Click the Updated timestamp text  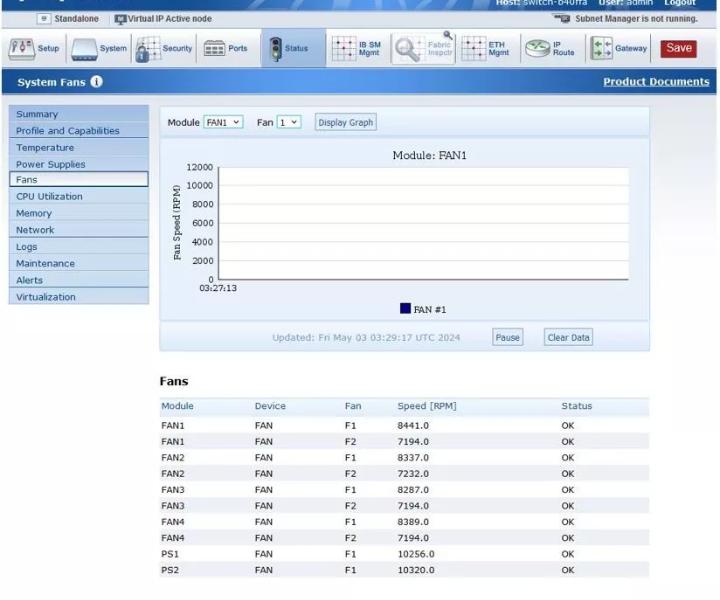pyautogui.click(x=366, y=337)
